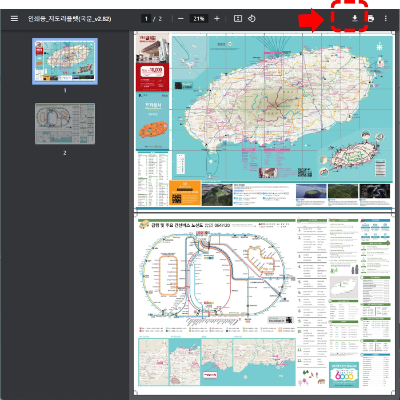Click the download PDF icon

(x=355, y=18)
